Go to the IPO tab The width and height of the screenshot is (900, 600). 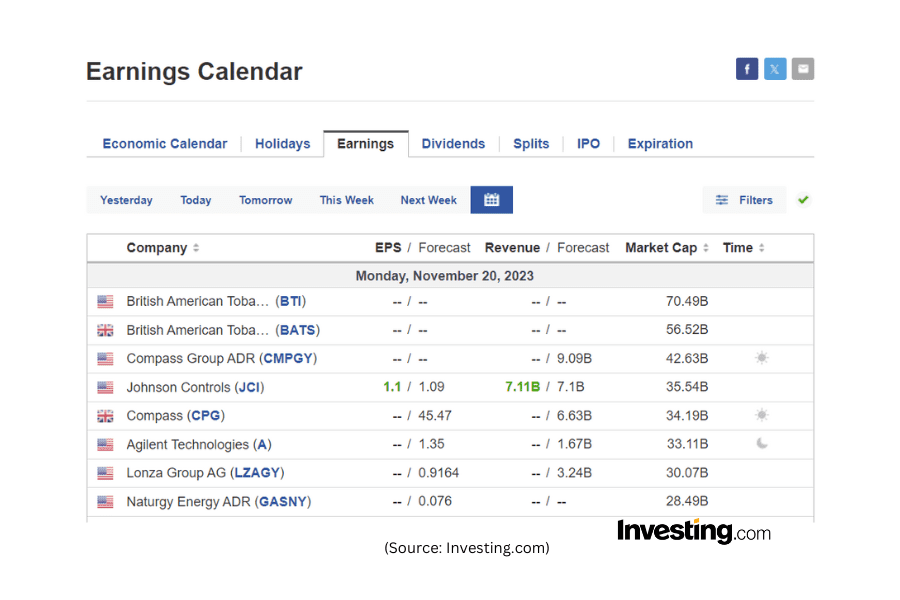pos(588,144)
